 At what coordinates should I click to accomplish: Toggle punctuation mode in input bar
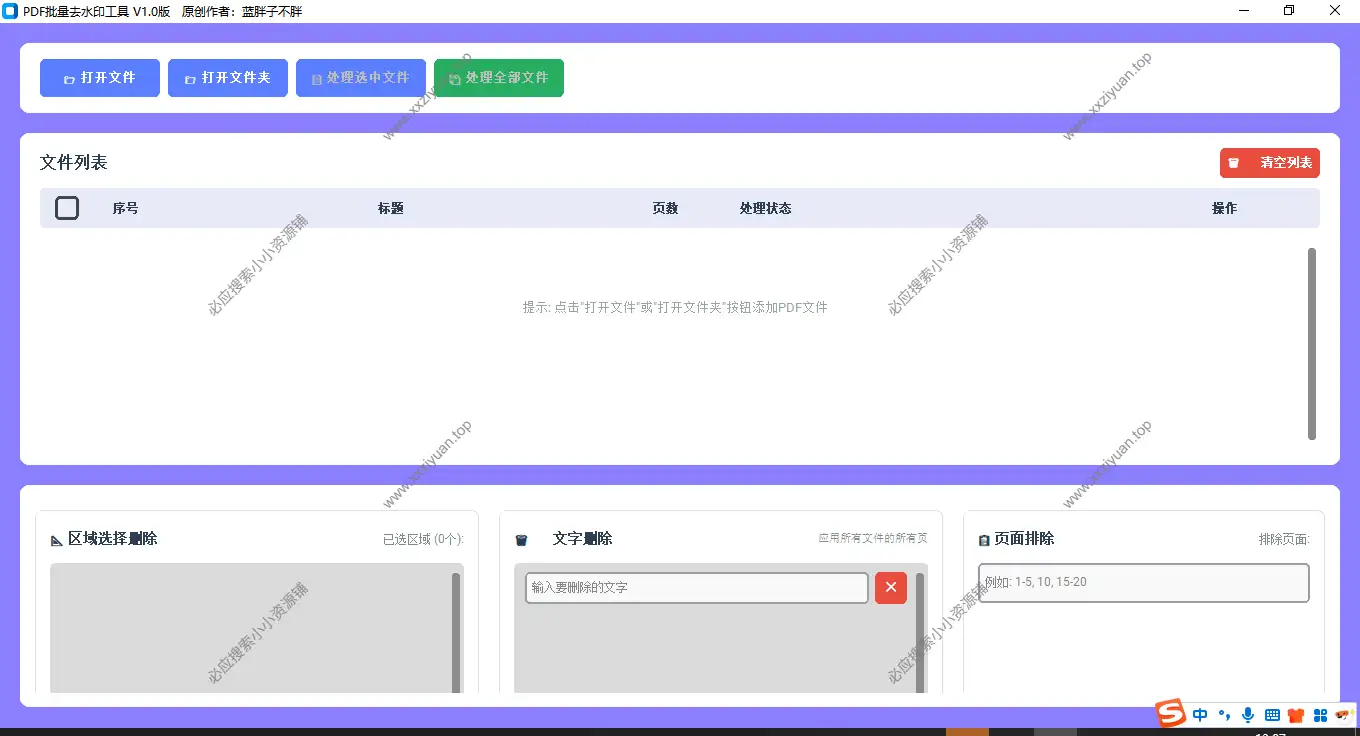pos(1223,714)
